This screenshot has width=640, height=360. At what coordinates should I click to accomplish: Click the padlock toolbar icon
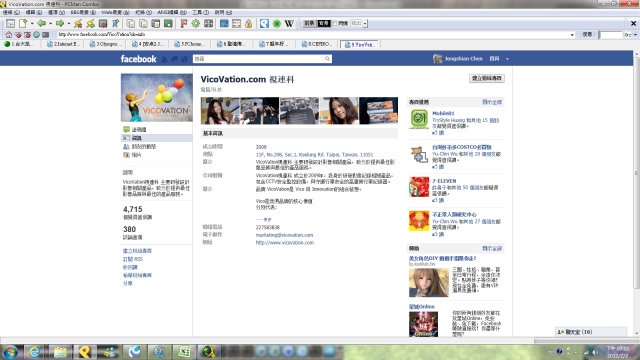(x=249, y=24)
